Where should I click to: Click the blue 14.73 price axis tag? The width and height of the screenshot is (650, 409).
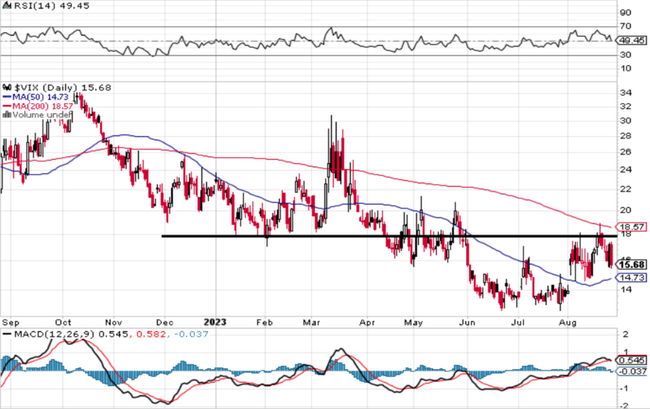coord(632,277)
